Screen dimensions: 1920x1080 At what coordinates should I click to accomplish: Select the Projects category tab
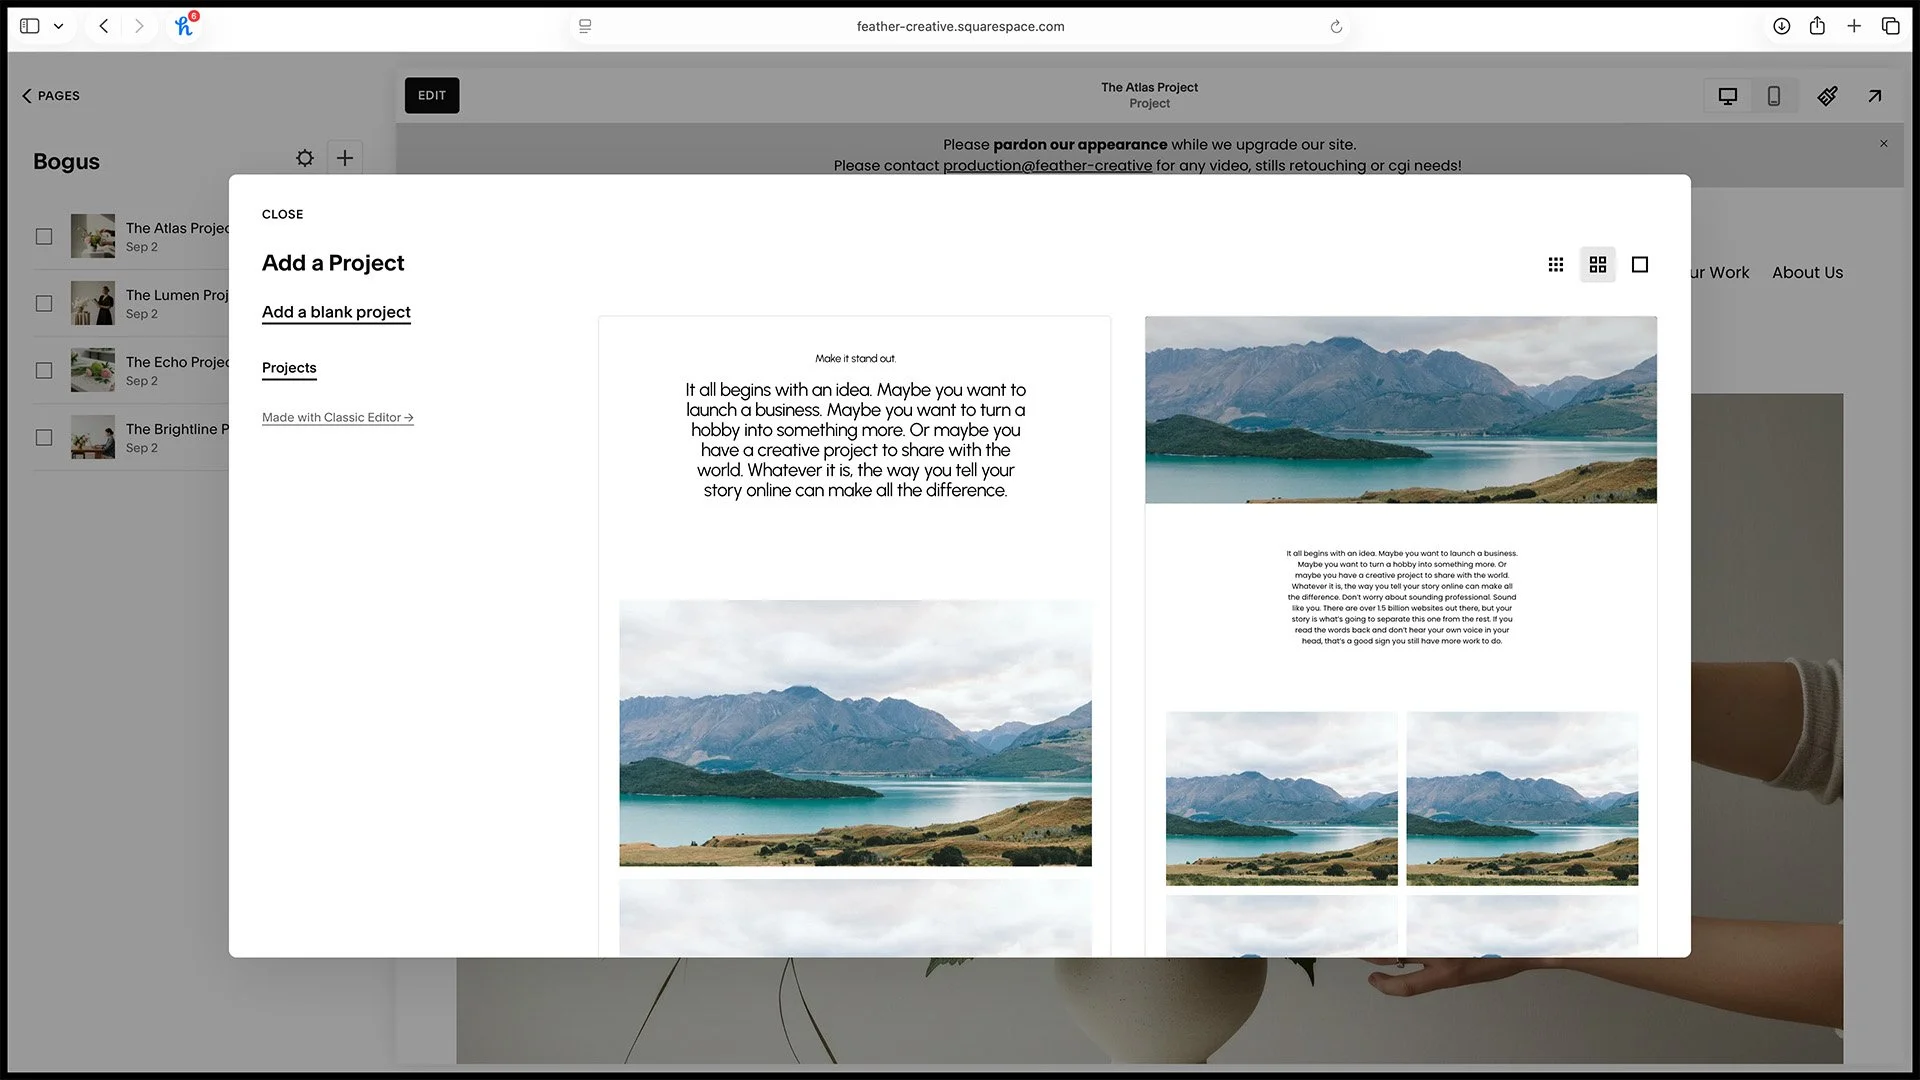[x=289, y=368]
